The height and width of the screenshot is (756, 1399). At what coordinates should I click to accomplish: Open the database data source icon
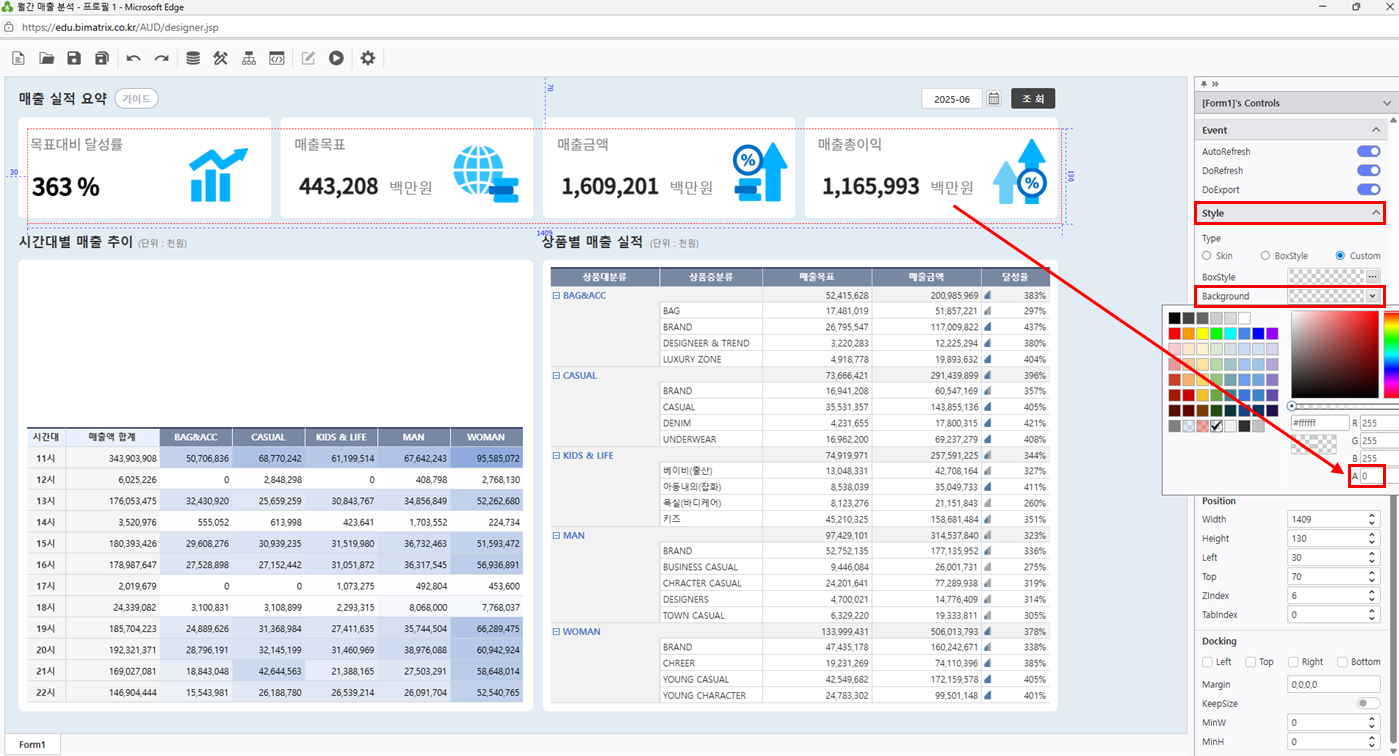click(x=193, y=59)
